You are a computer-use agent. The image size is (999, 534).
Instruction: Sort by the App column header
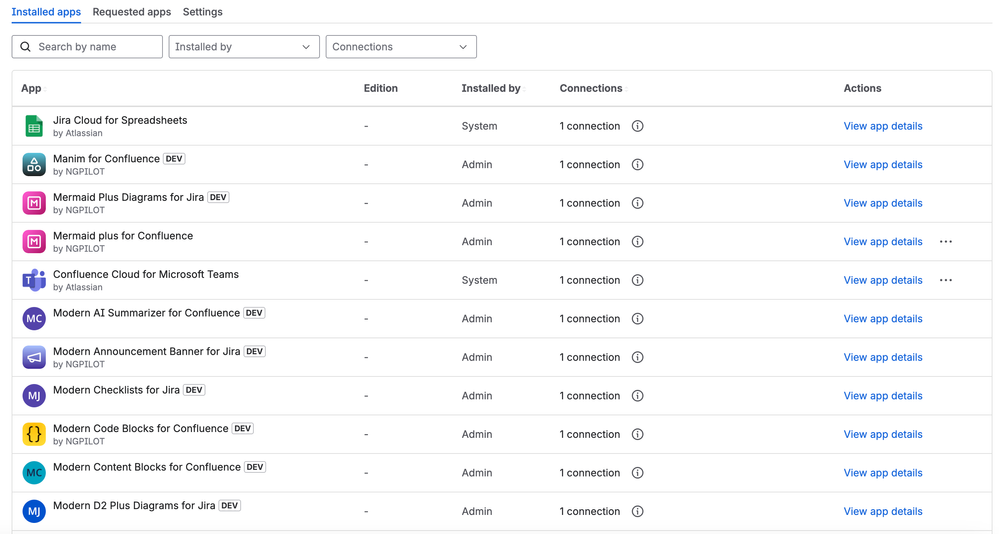click(x=32, y=89)
